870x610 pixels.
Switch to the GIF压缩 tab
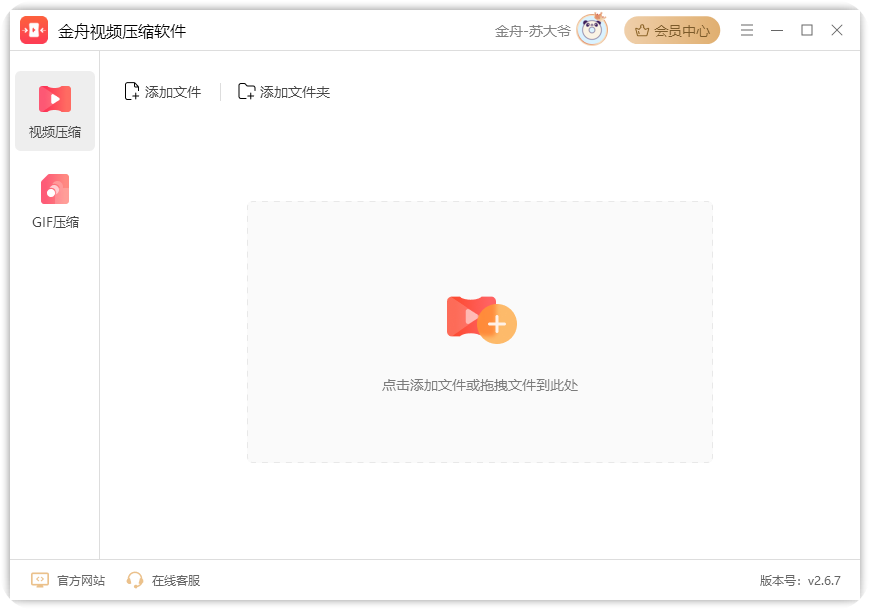click(55, 202)
